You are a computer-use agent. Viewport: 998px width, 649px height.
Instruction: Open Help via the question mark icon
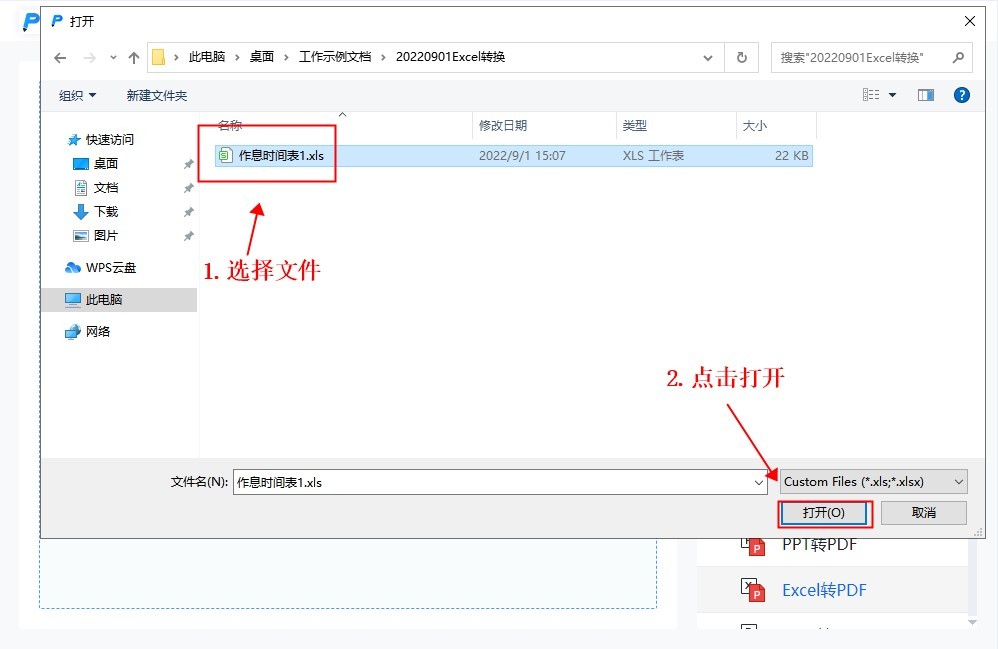(x=961, y=95)
